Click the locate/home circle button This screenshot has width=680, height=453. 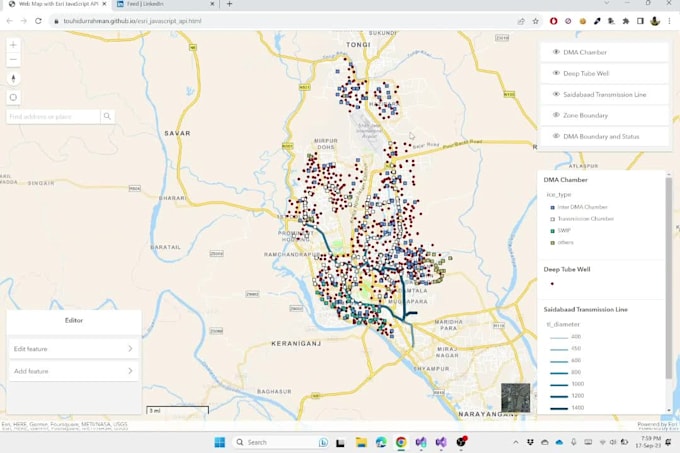(x=13, y=97)
